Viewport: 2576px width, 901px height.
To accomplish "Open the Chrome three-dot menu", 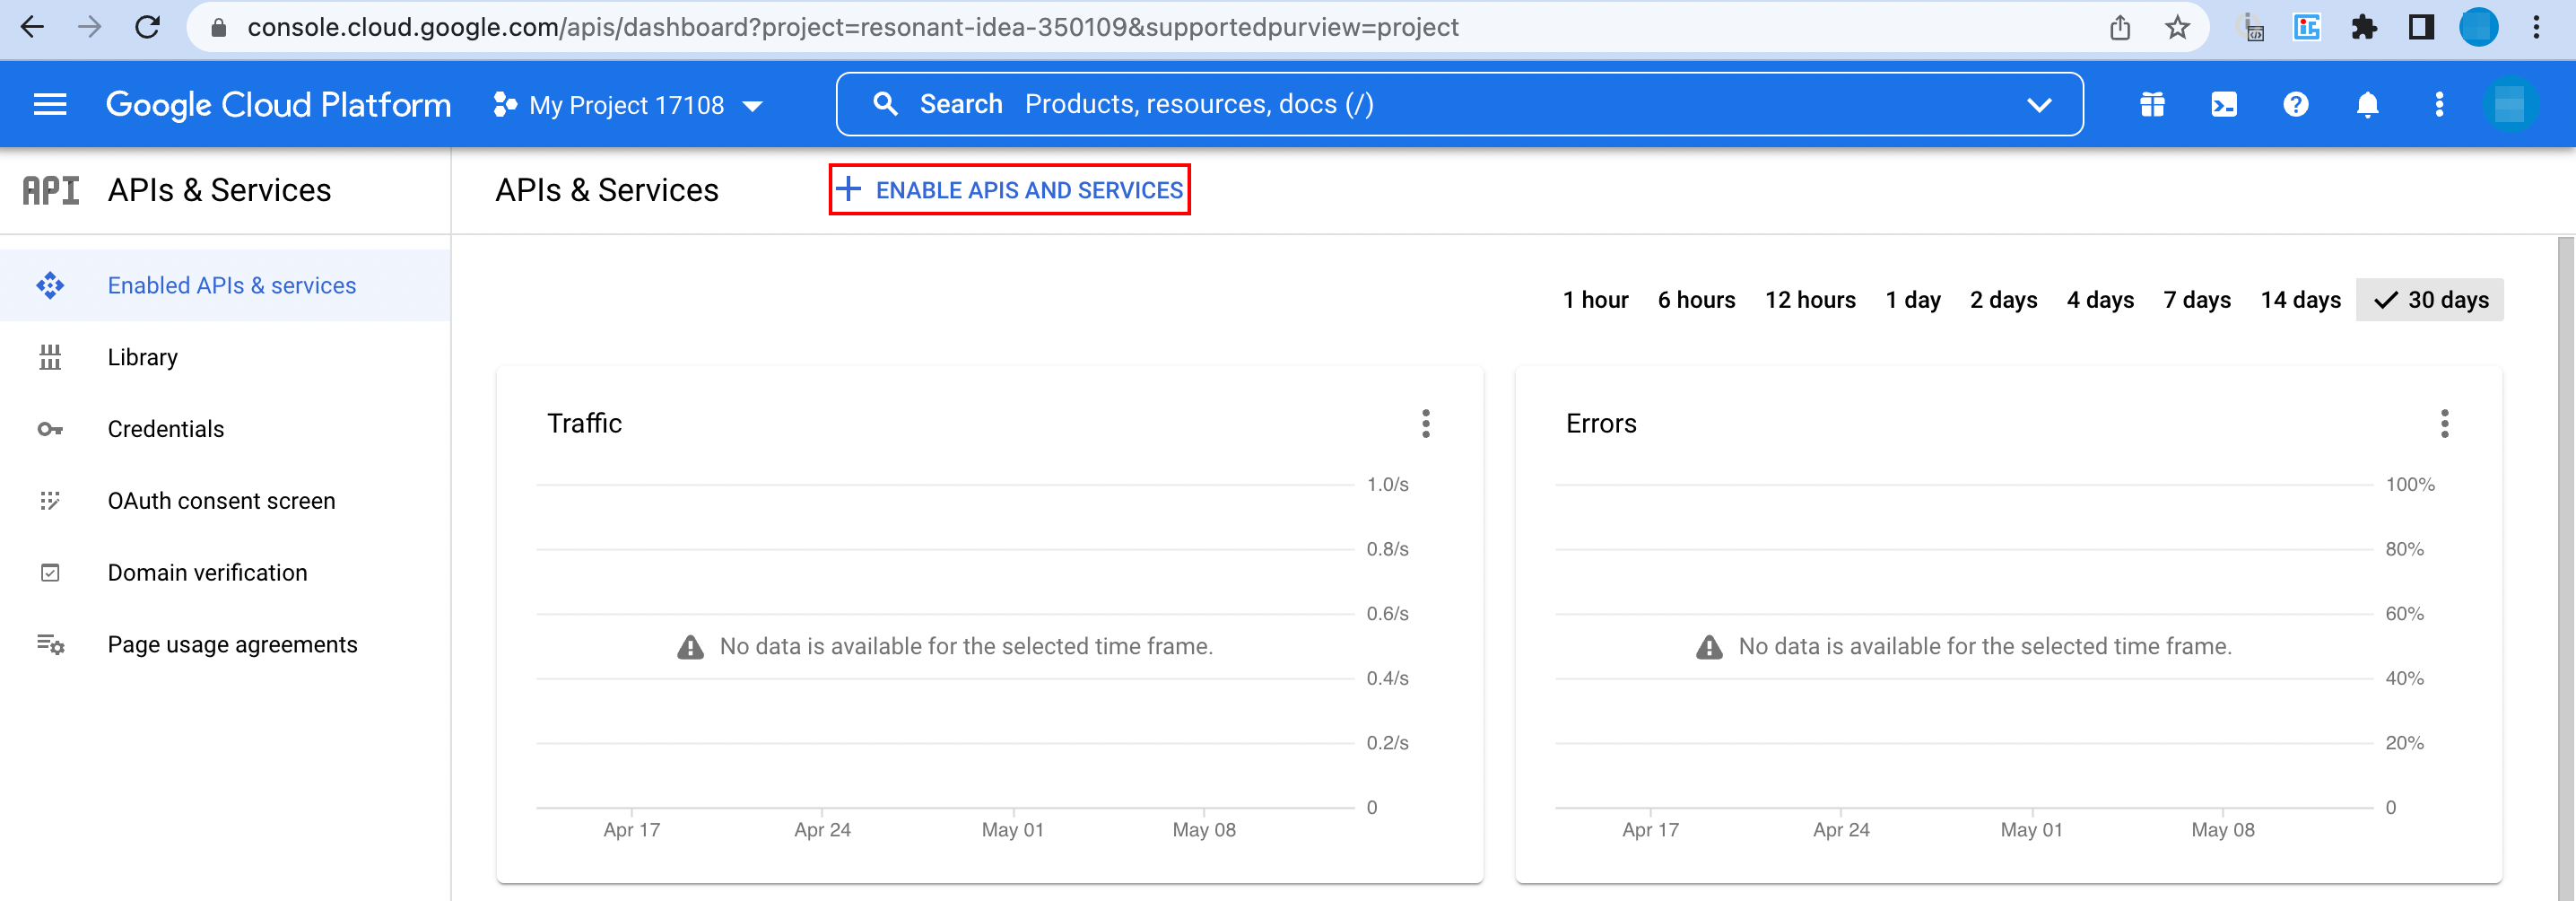I will click(2537, 27).
